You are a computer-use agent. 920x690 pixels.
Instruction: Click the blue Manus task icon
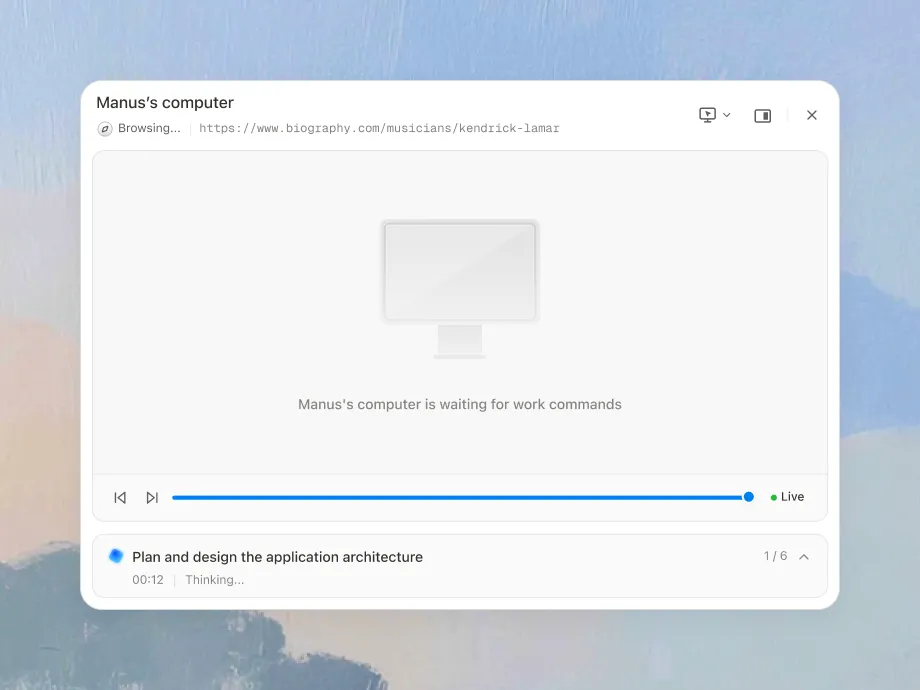tap(116, 556)
